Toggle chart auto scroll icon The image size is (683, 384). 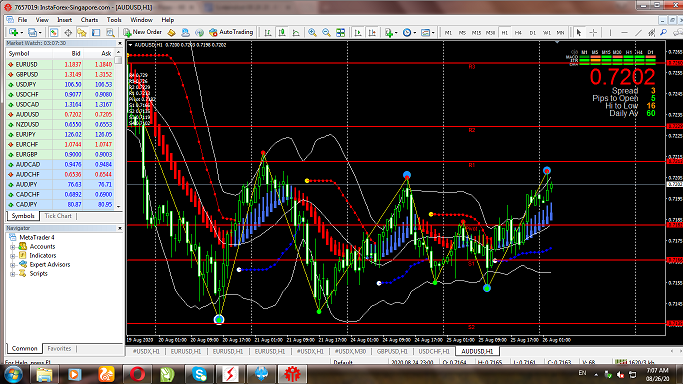(358, 33)
